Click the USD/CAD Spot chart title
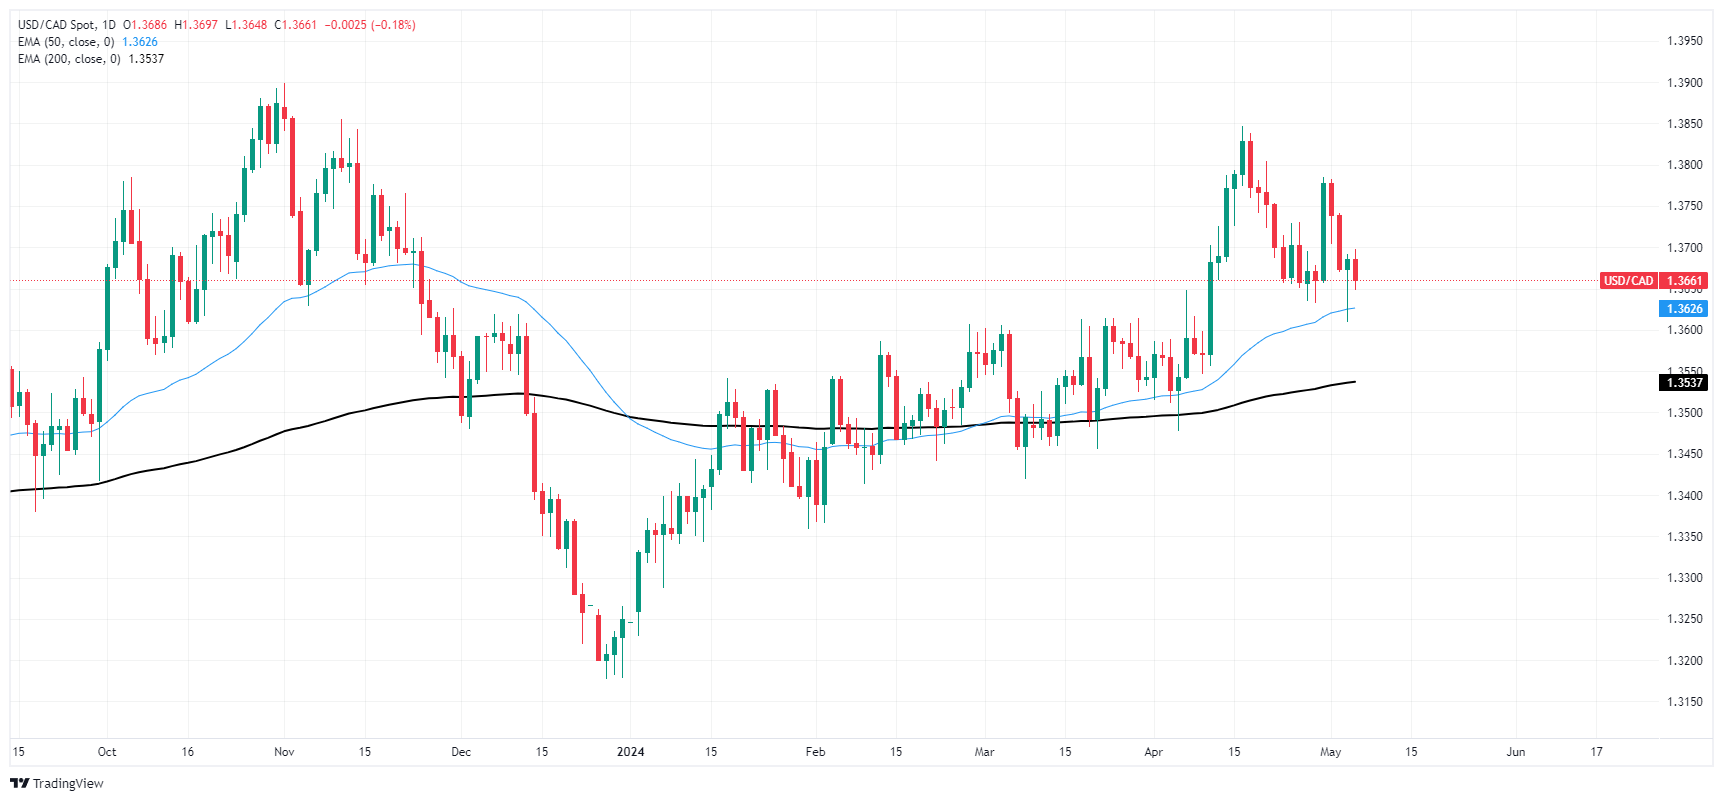 [x=57, y=25]
